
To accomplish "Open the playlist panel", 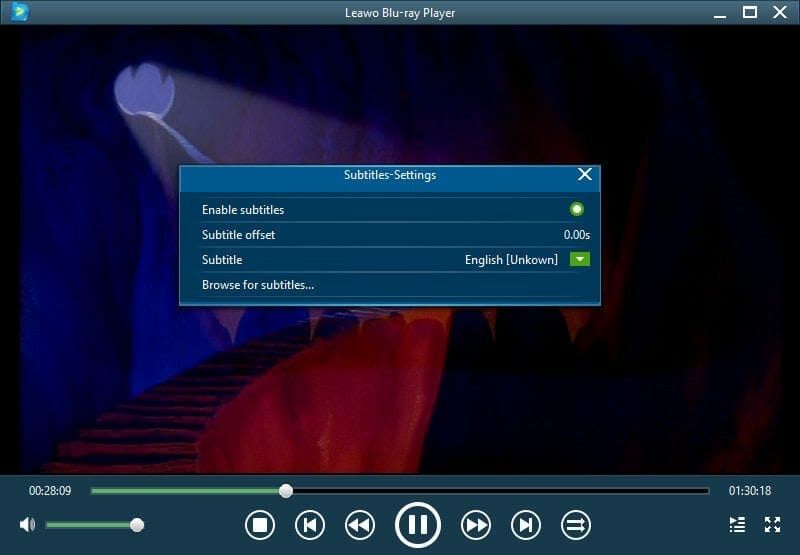I will coord(737,524).
